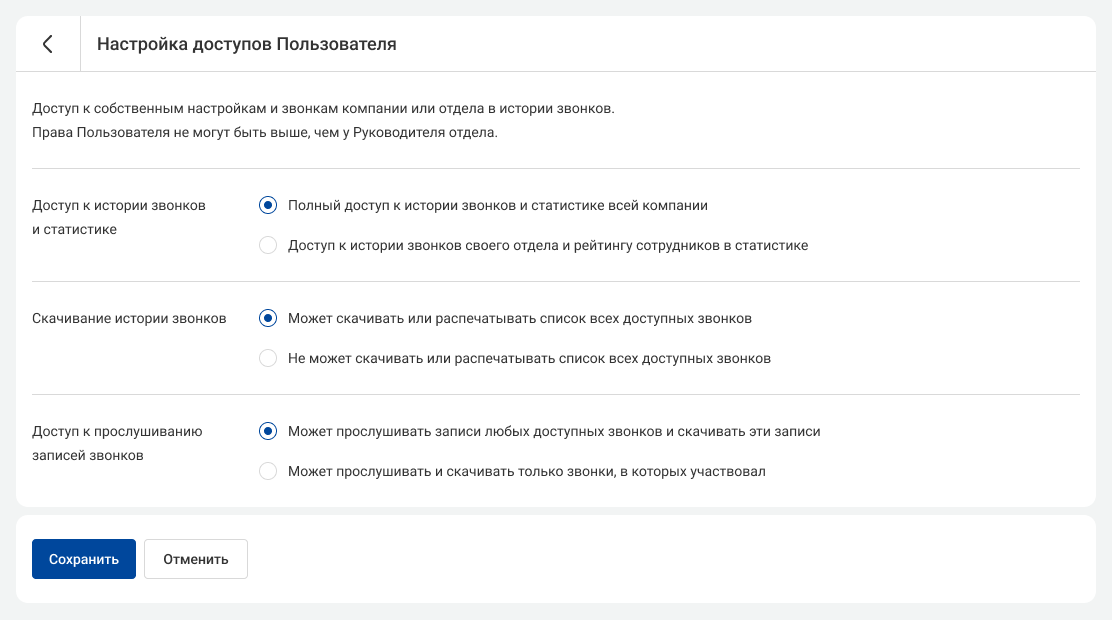Viewport: 1112px width, 620px height.
Task: Click the description line starting 'Права Пользователя не могут'
Action: click(x=264, y=133)
